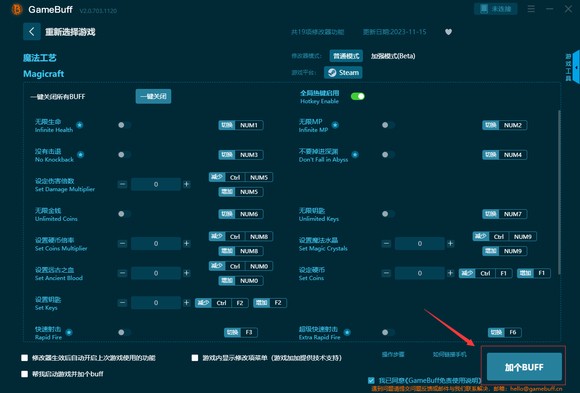This screenshot has width=580, height=393.
Task: Click star icon next to Infinite MP
Action: [x=335, y=125]
